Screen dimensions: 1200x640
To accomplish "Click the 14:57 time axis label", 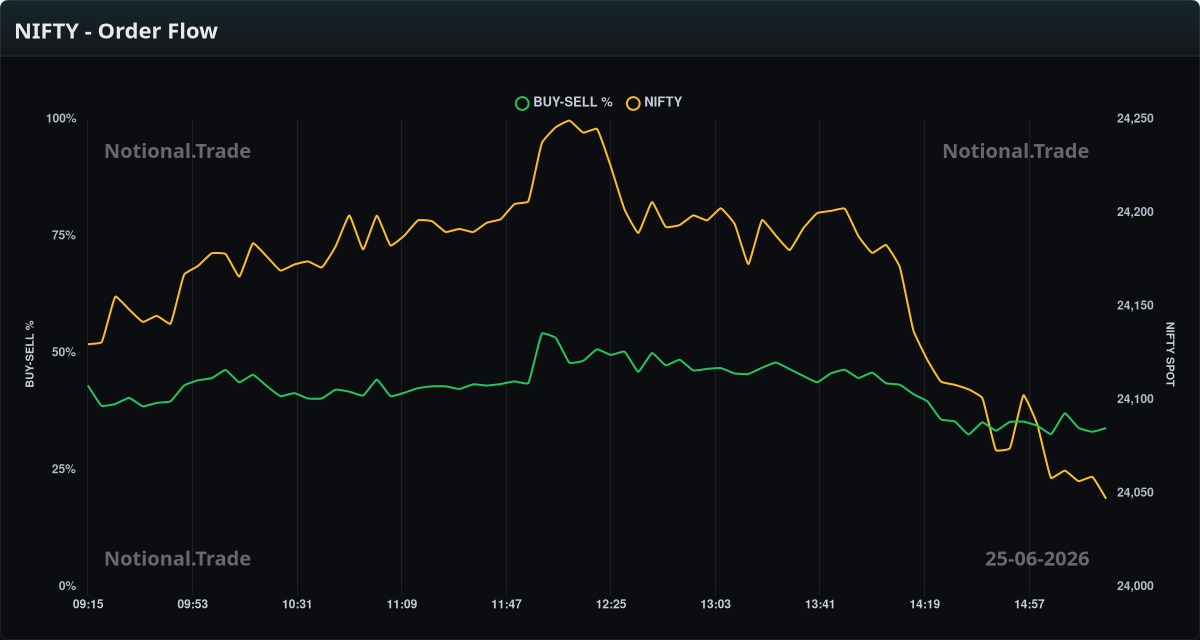I will 1029,604.
